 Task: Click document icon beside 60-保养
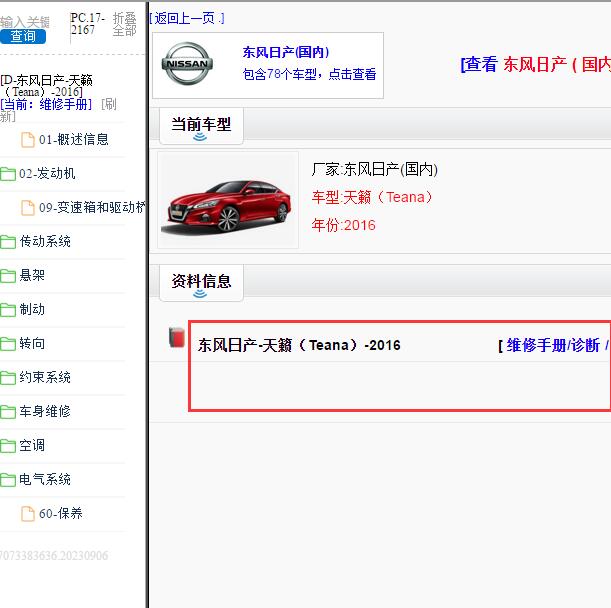click(28, 514)
